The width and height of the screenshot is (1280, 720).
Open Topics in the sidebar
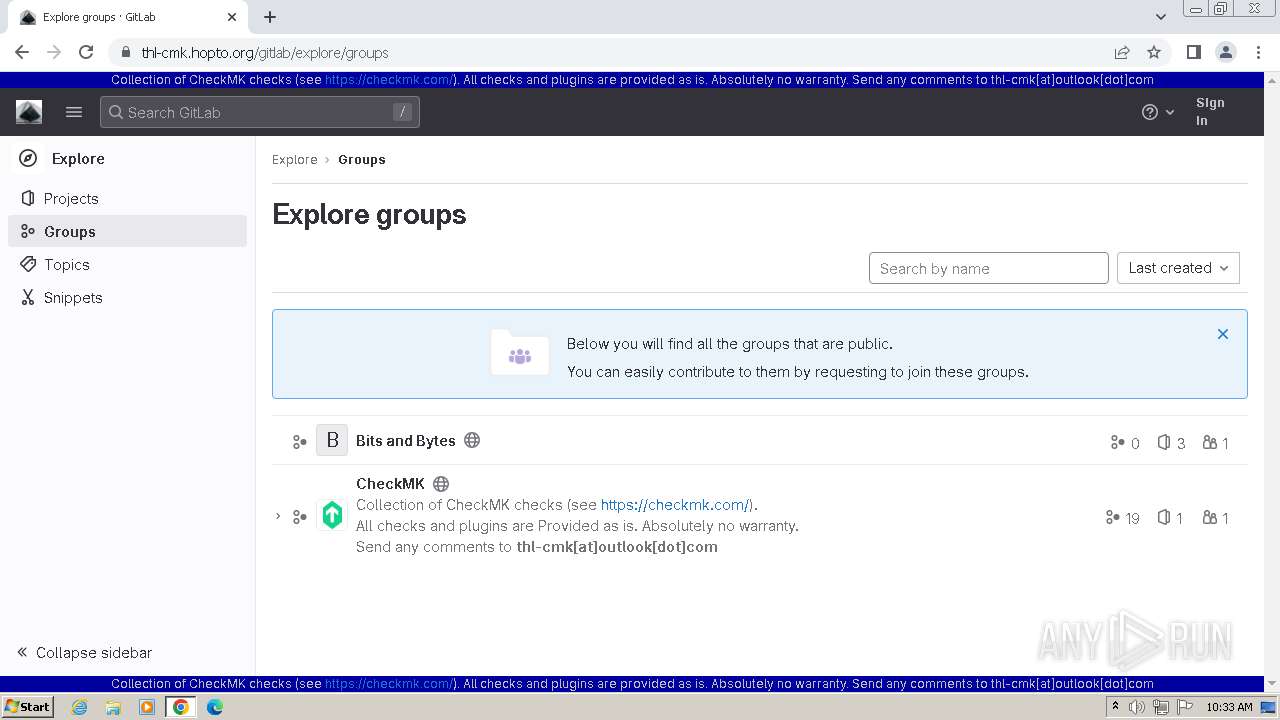[x=127, y=264]
